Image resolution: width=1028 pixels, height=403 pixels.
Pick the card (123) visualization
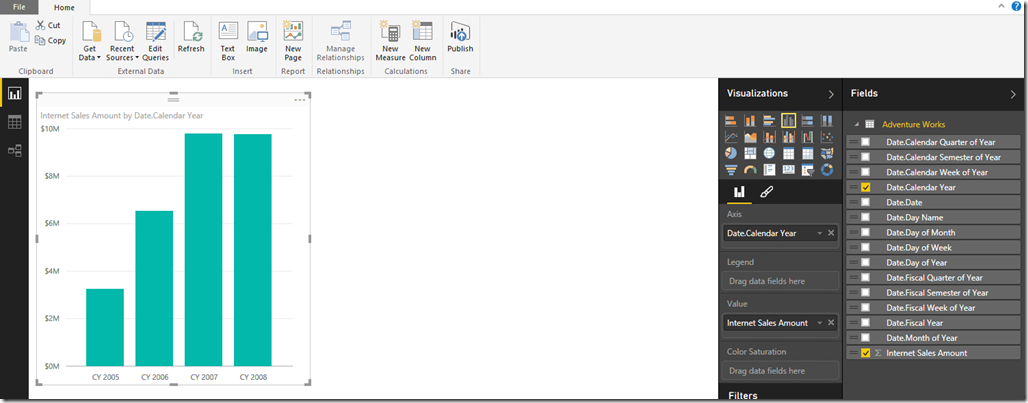click(789, 170)
